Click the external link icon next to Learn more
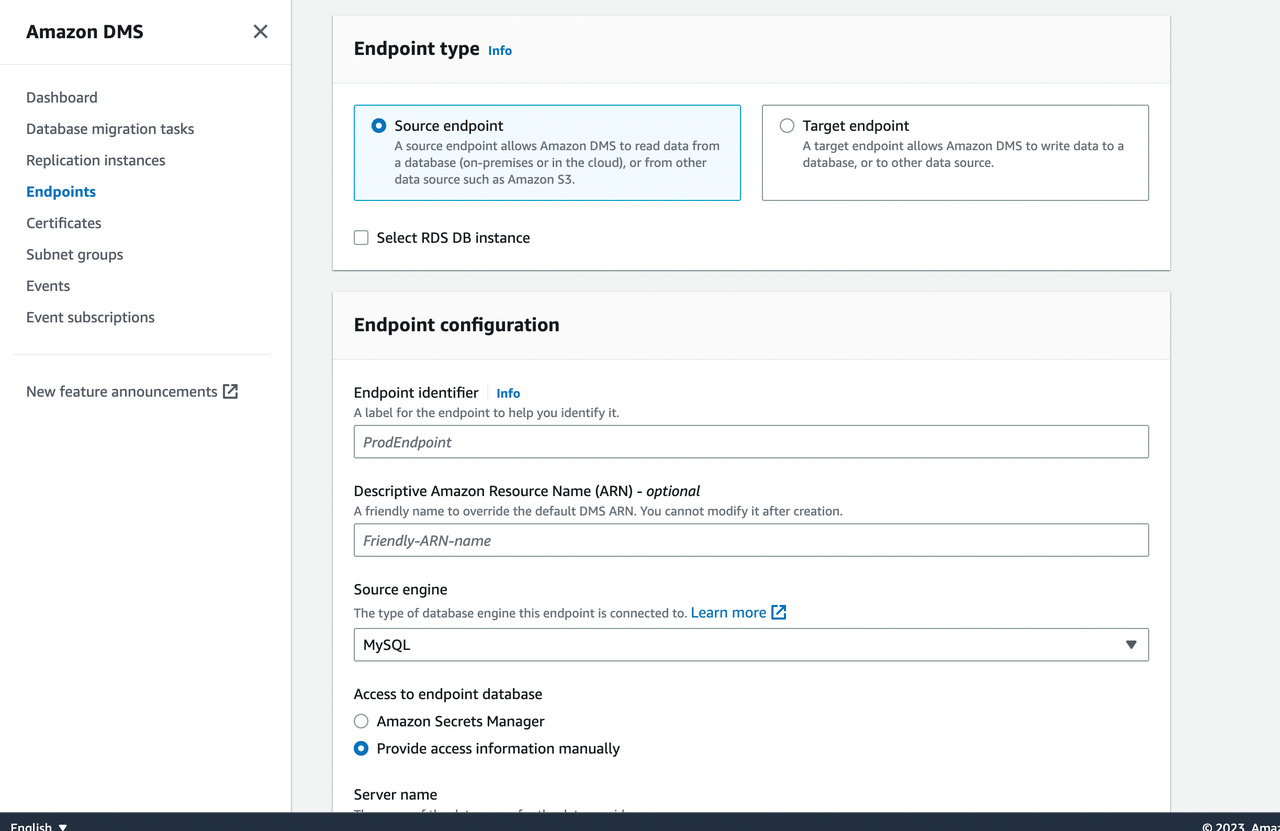 point(779,612)
